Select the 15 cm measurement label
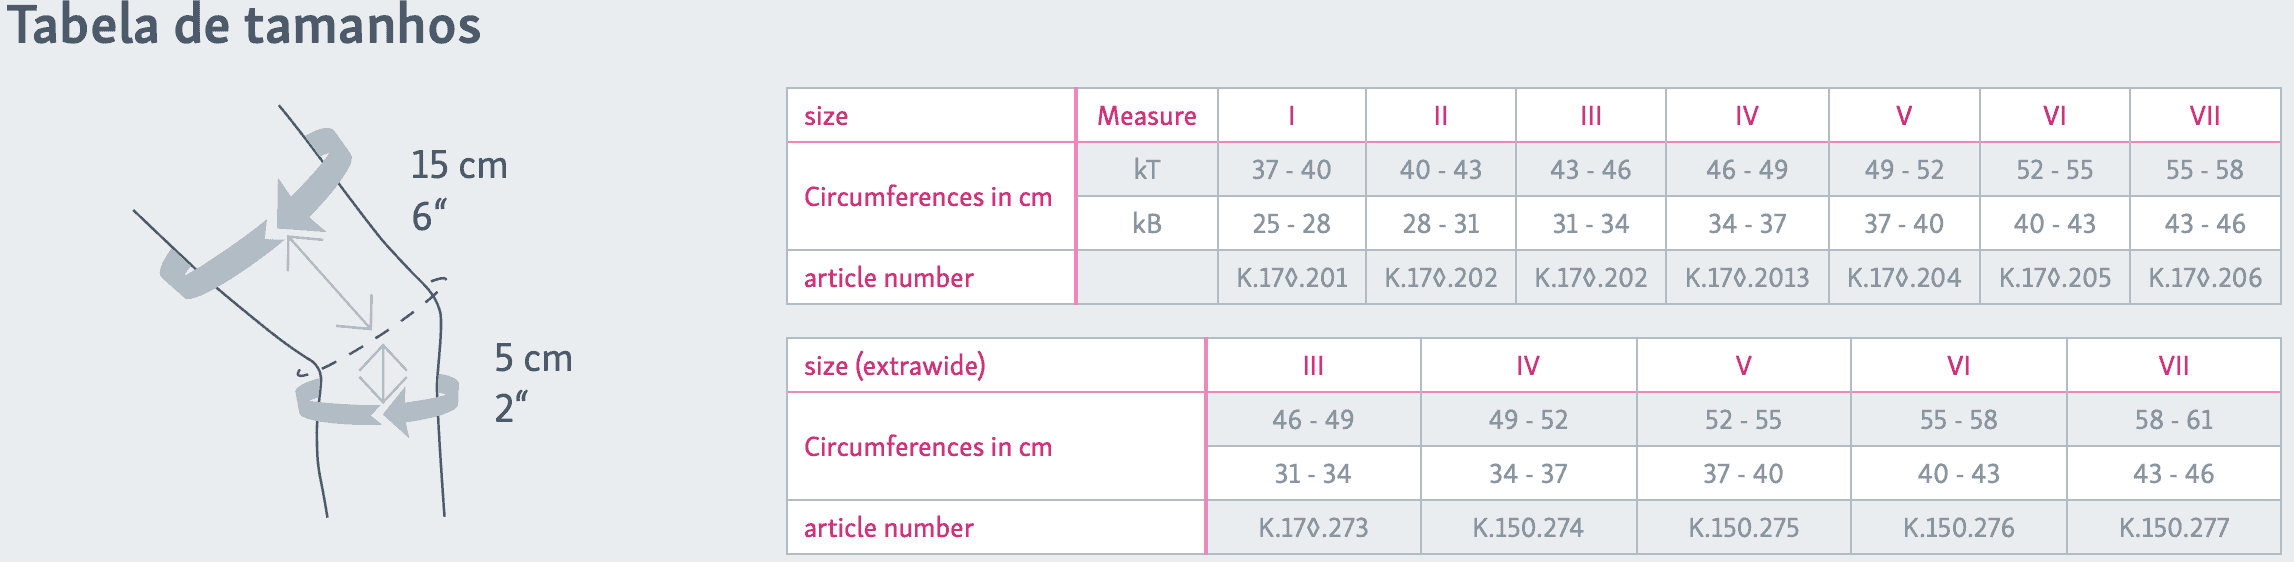The height and width of the screenshot is (562, 2294). click(x=459, y=165)
